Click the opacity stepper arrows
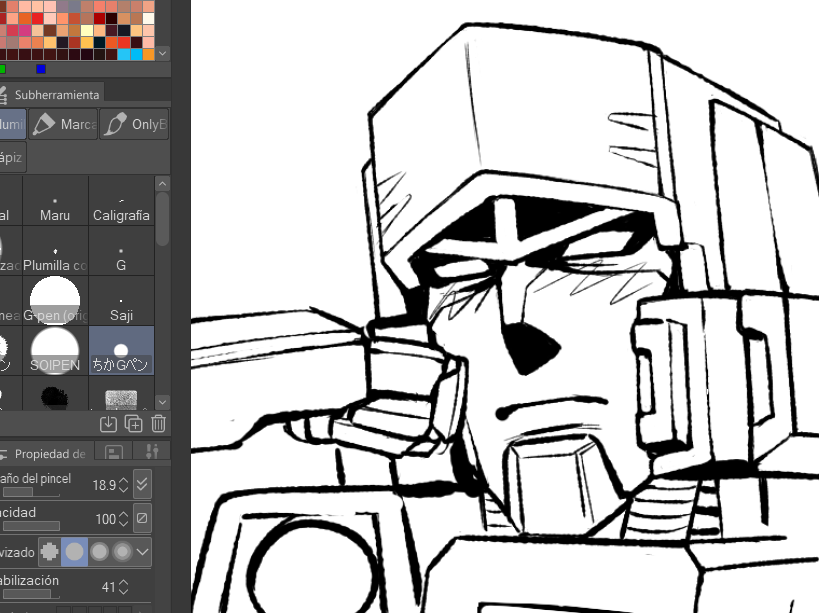 tap(123, 519)
